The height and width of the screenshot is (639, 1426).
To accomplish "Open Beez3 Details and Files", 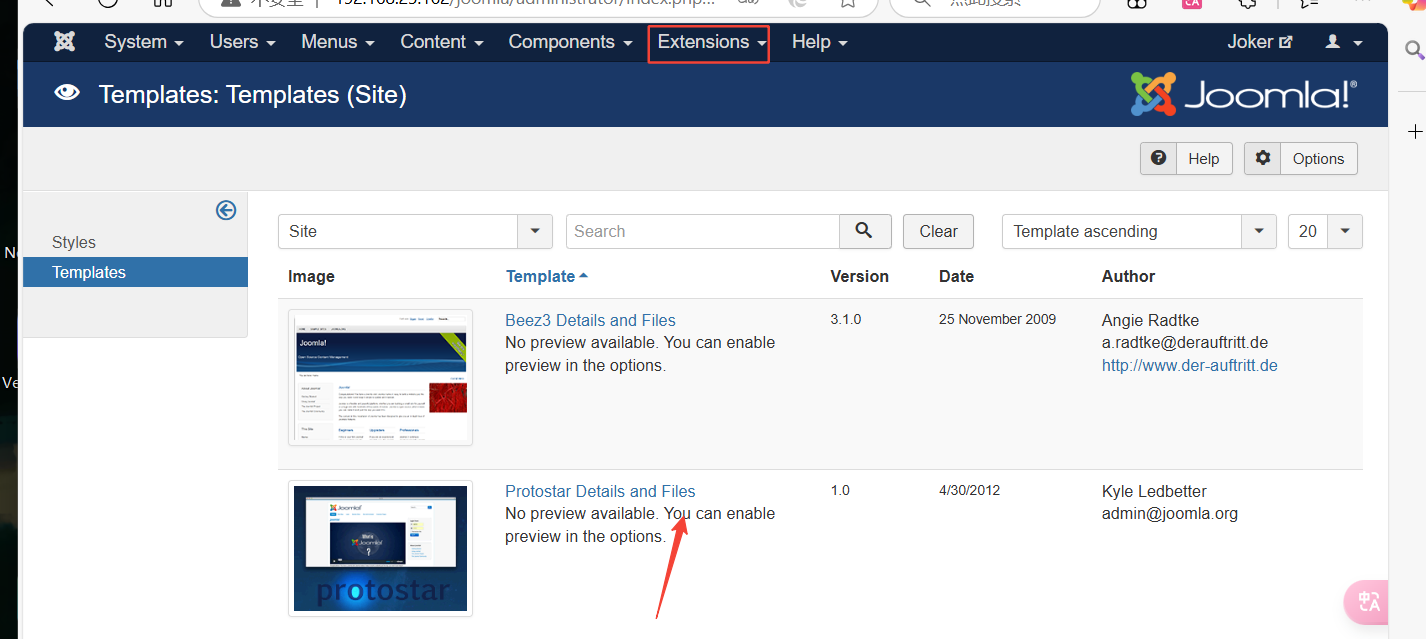I will click(590, 320).
